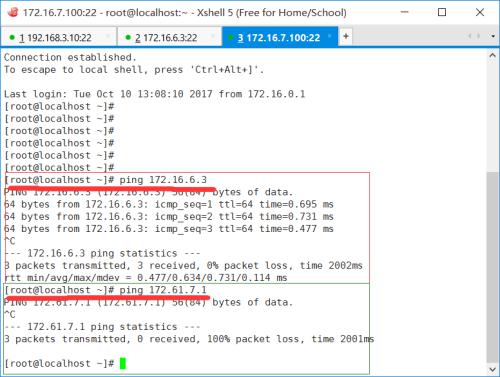
Task: Close the Xshell window
Action: 480,12
